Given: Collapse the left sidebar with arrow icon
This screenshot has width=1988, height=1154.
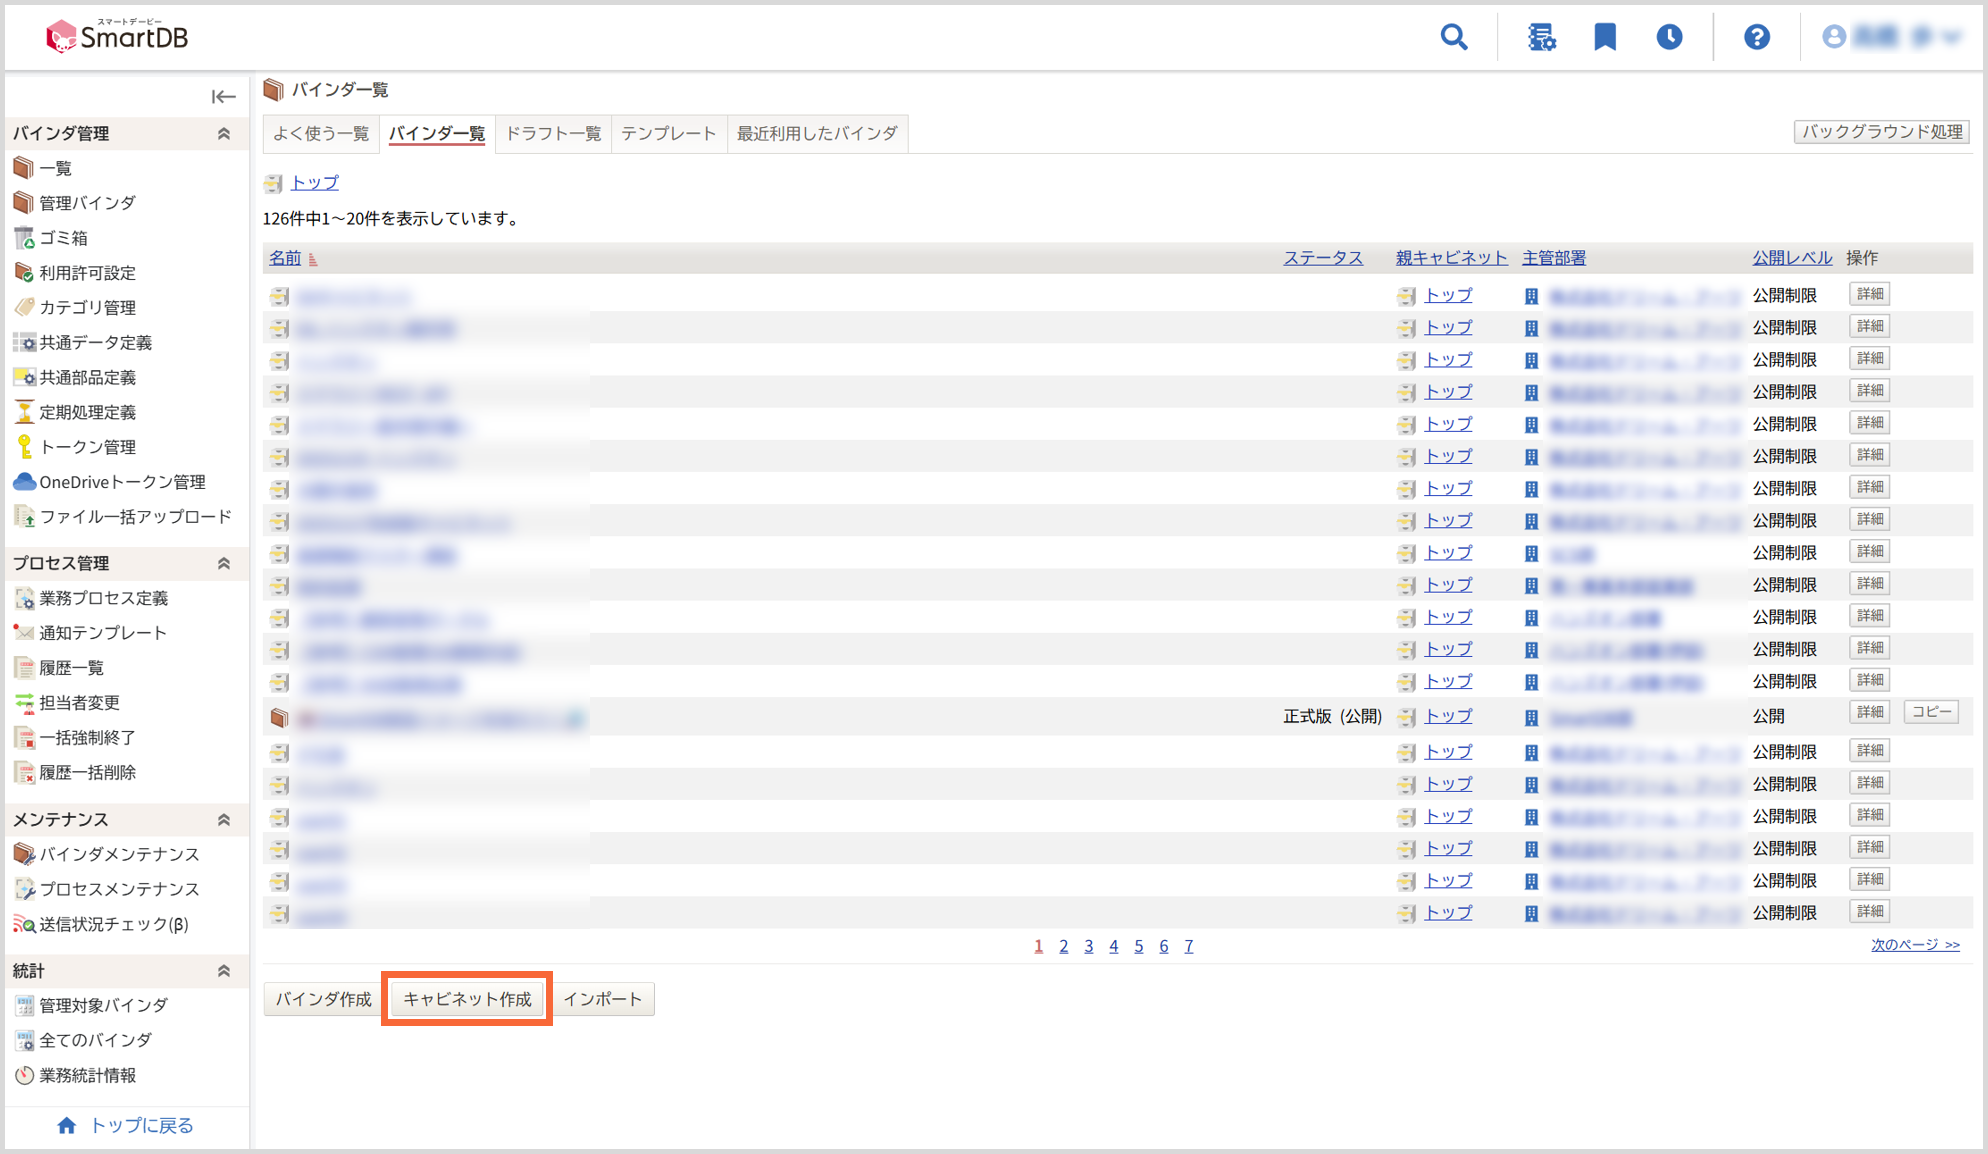Looking at the screenshot, I should (223, 96).
